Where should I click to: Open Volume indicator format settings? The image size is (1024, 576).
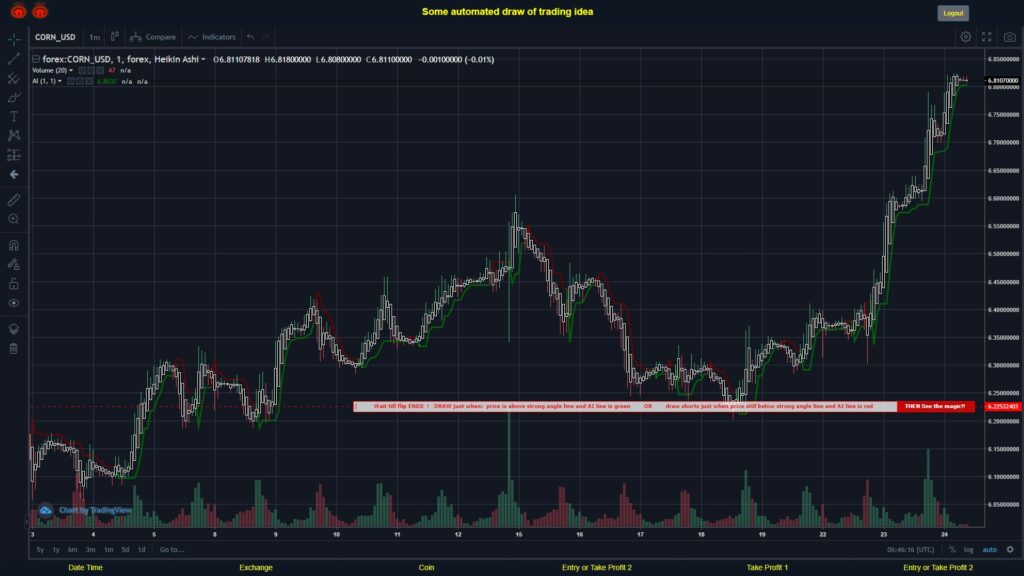pos(91,71)
